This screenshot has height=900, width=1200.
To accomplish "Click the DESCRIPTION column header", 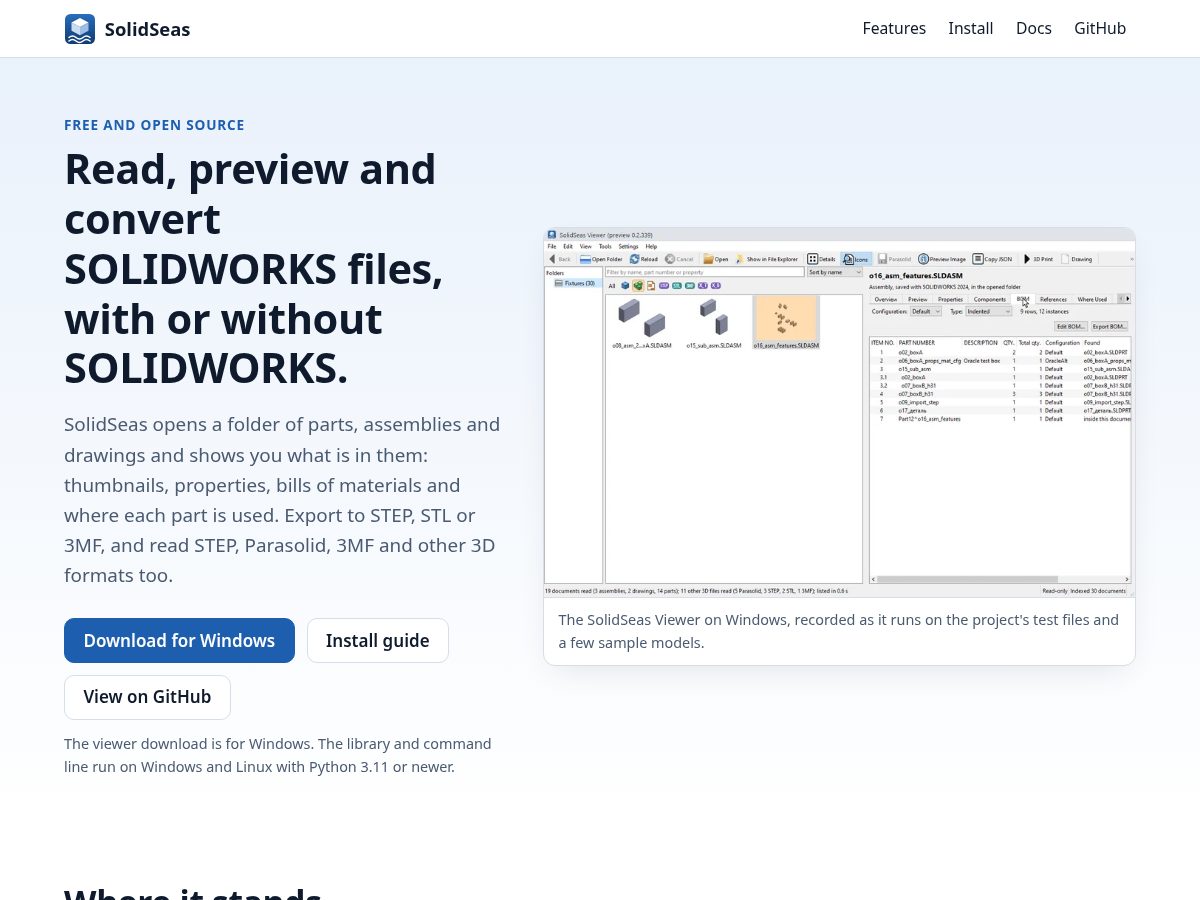I will [x=981, y=343].
